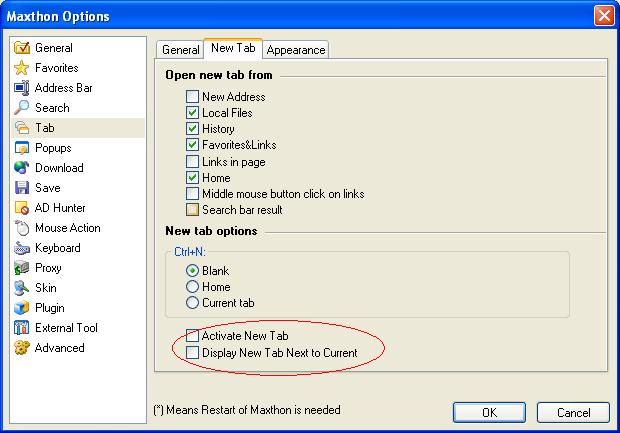Viewport: 620px width, 433px height.
Task: Enable the Links in page checkbox
Action: (x=192, y=161)
